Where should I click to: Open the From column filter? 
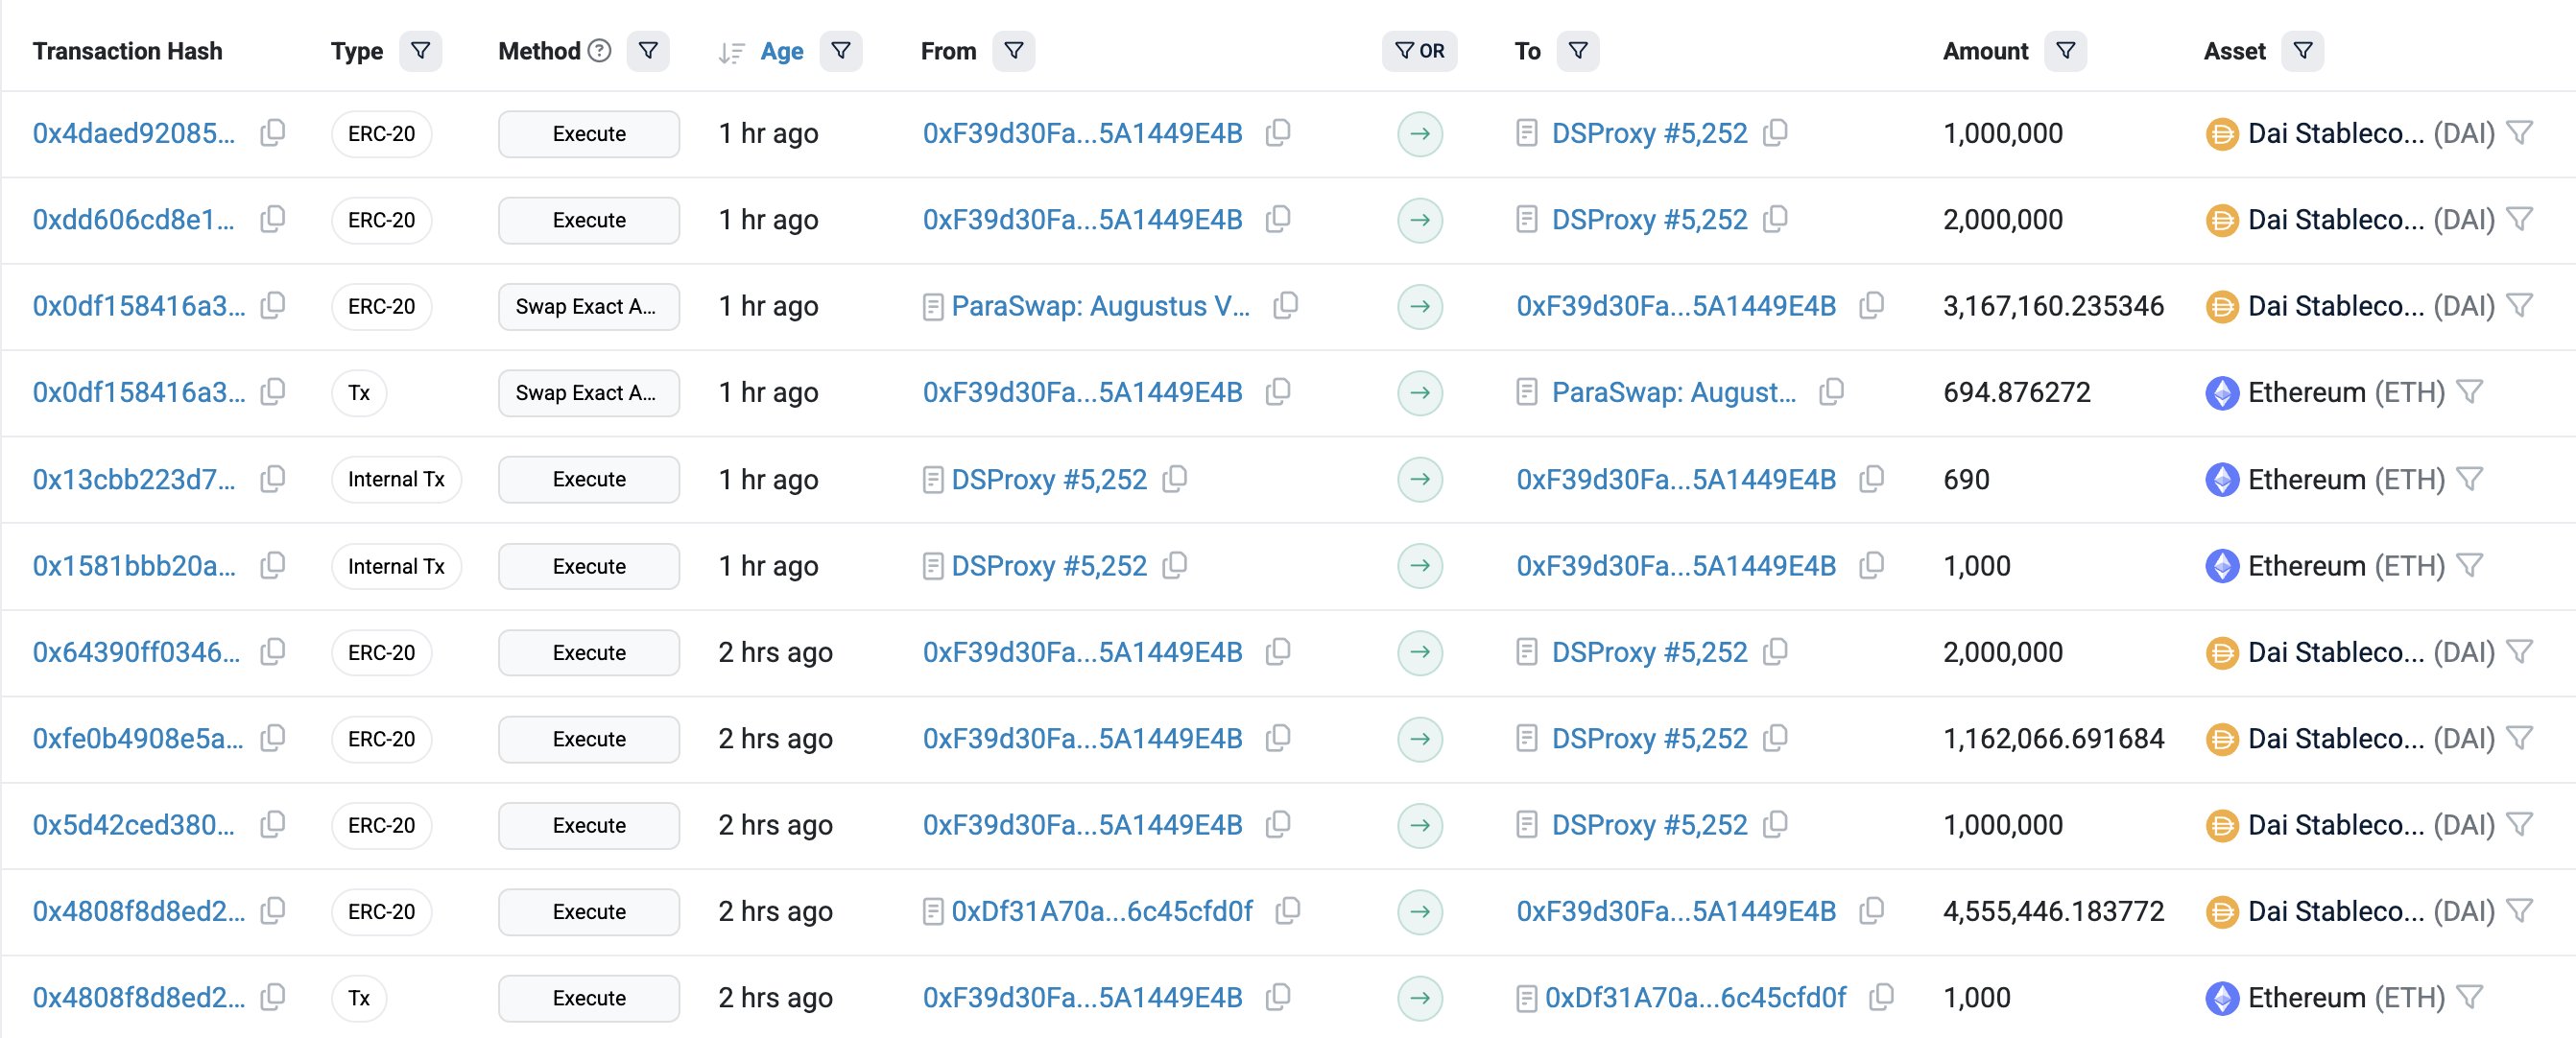coord(1014,51)
